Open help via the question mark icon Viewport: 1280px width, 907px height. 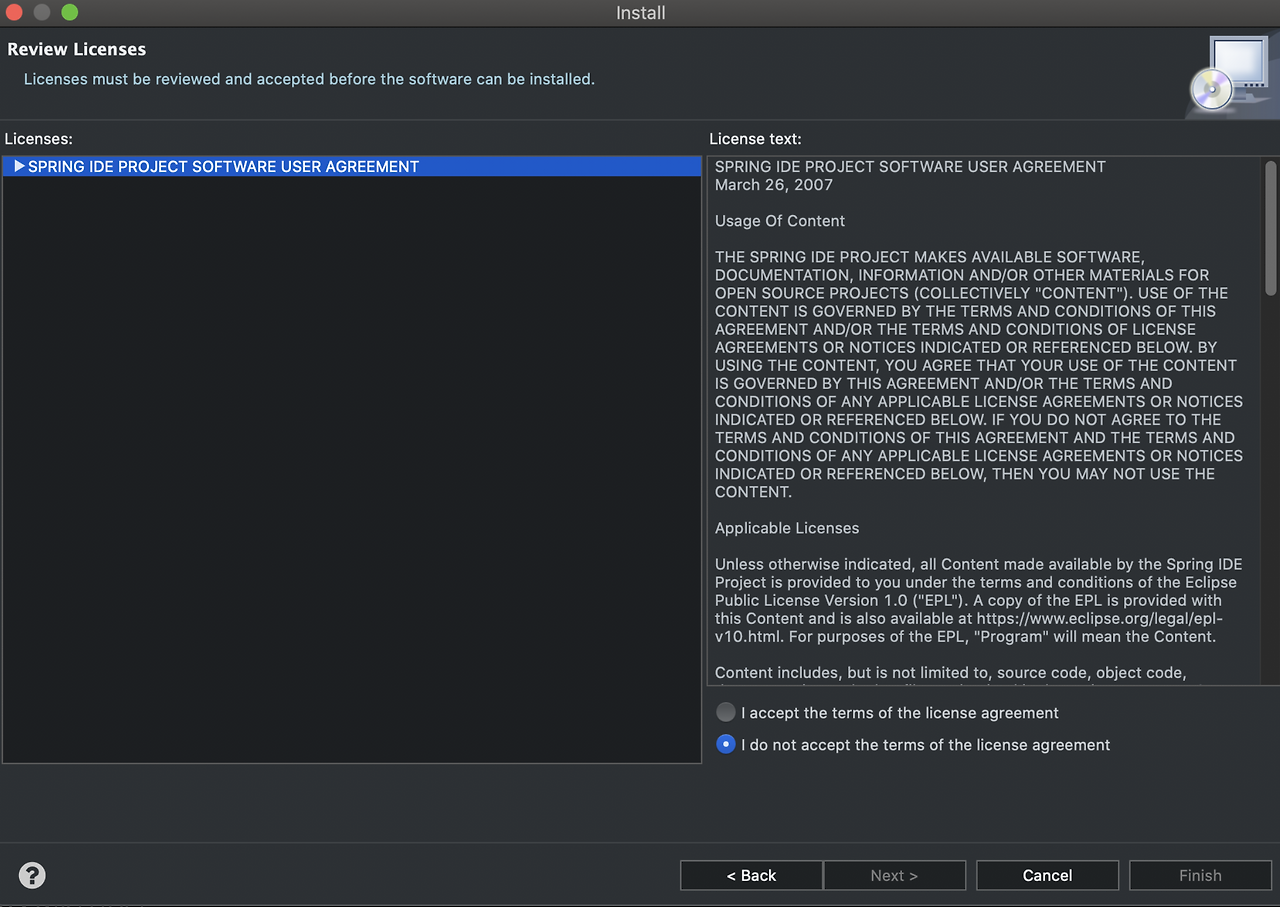pos(31,875)
